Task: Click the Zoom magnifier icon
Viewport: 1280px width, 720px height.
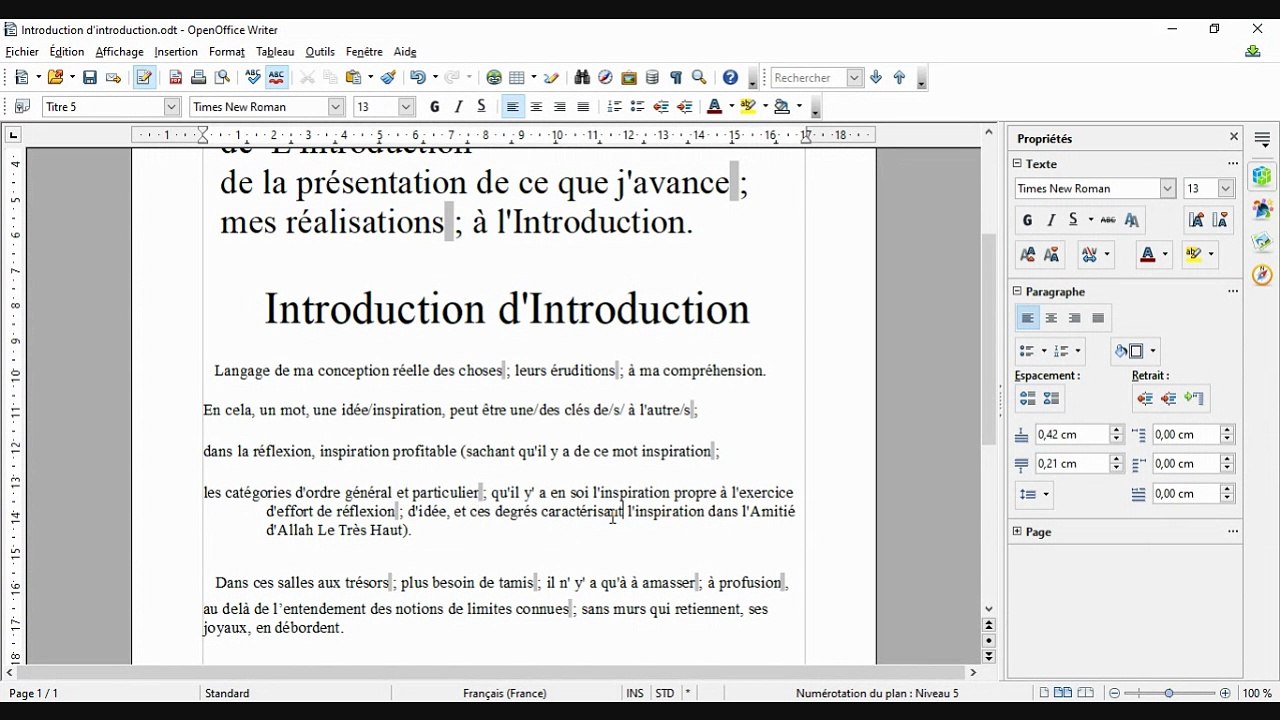Action: 699,77
